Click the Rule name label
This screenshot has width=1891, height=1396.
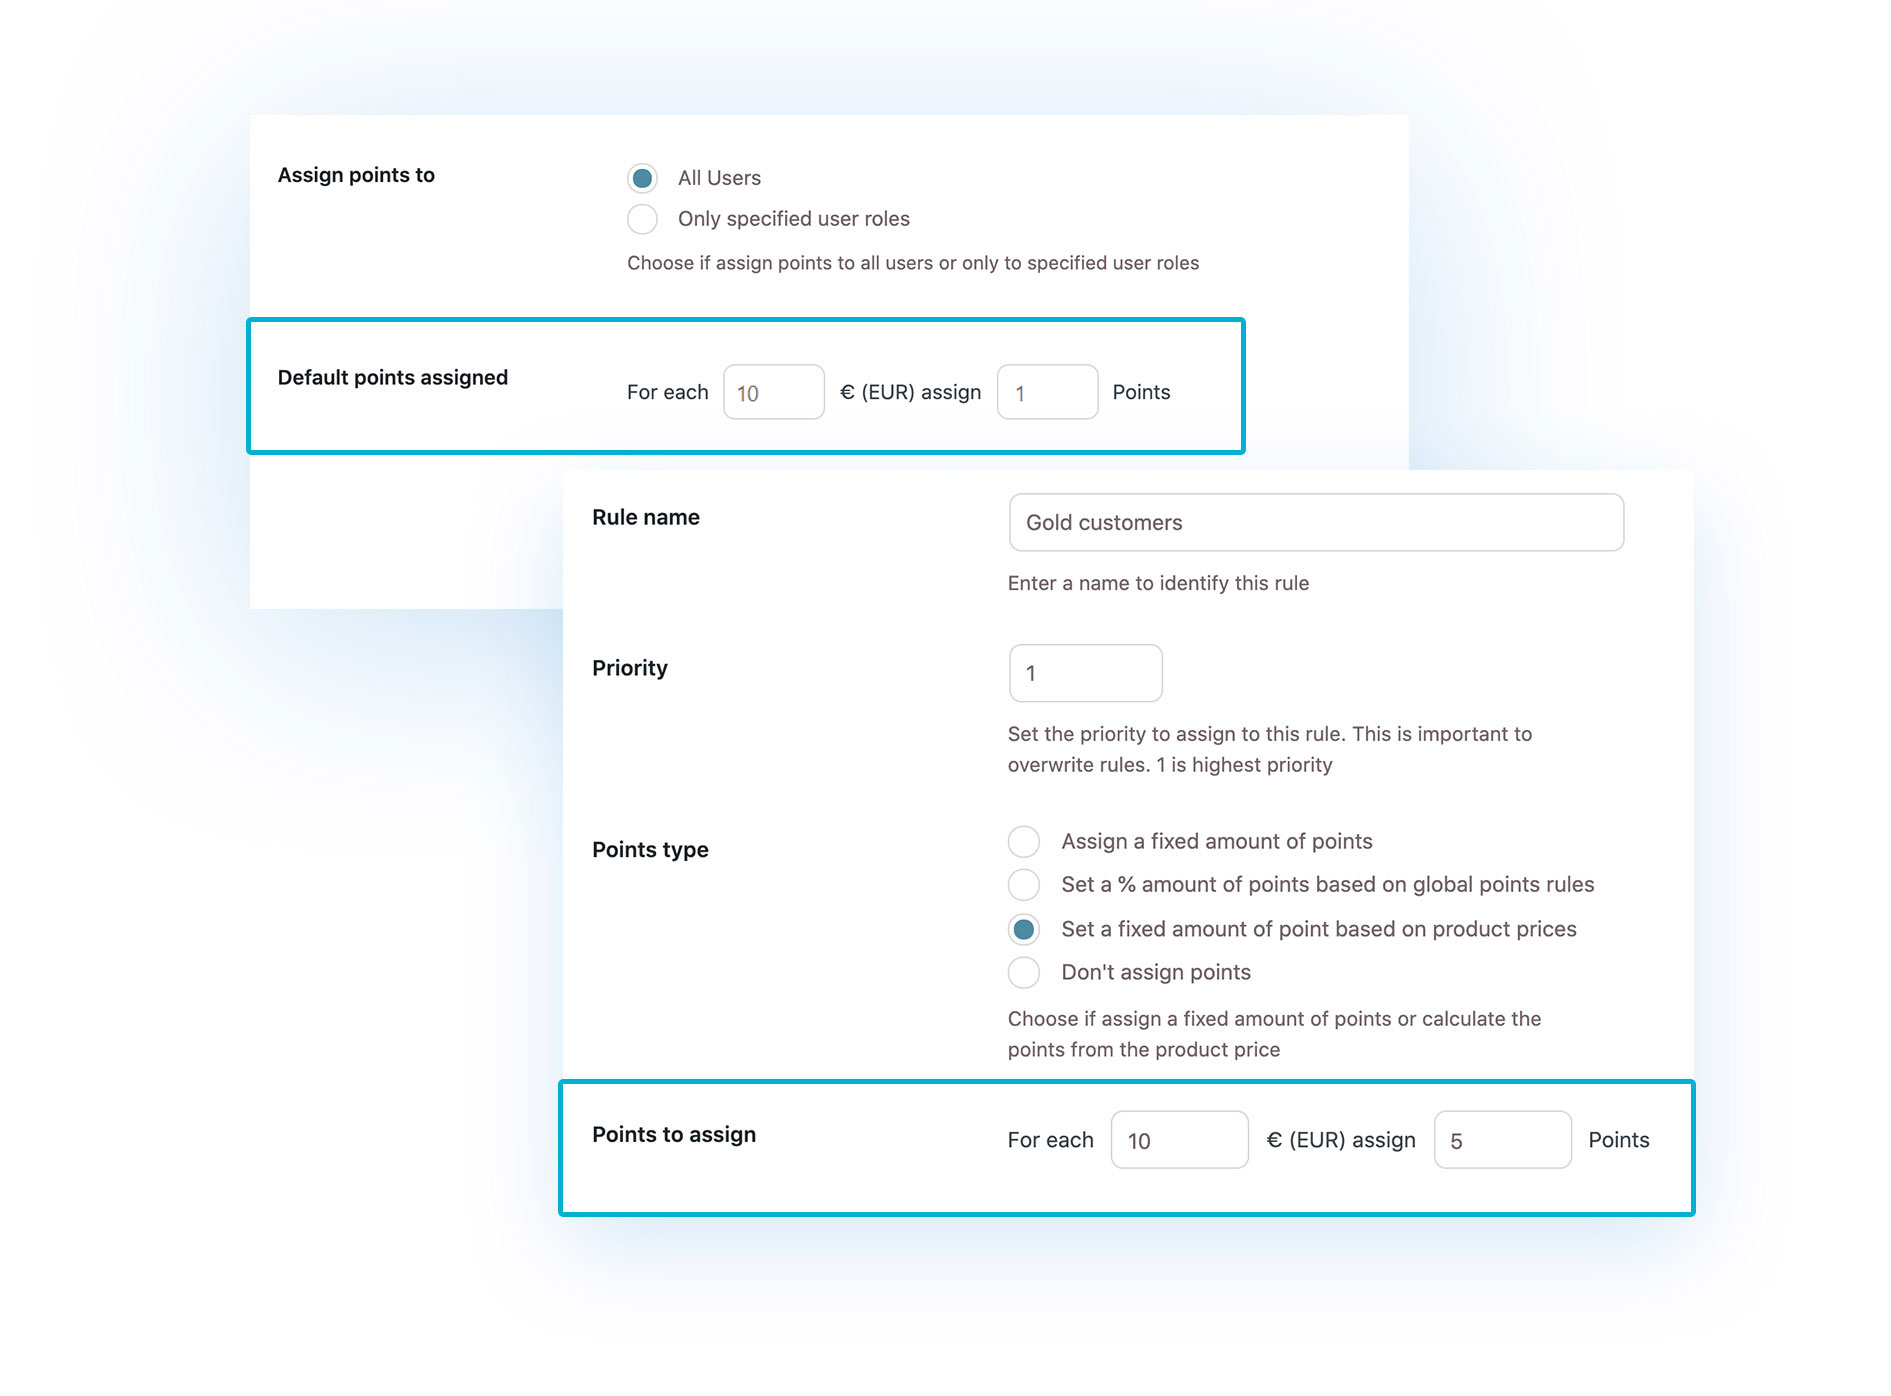click(x=646, y=517)
